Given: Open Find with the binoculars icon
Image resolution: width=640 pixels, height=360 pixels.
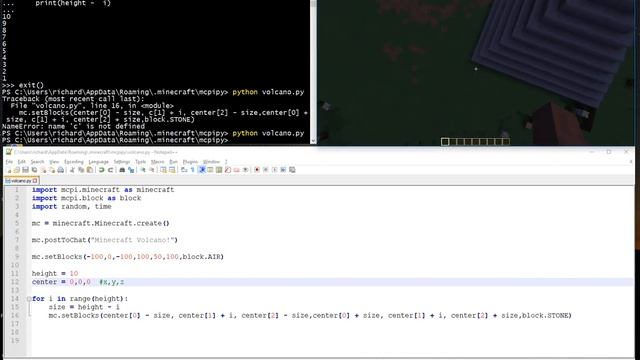Looking at the screenshot, I should 122,170.
